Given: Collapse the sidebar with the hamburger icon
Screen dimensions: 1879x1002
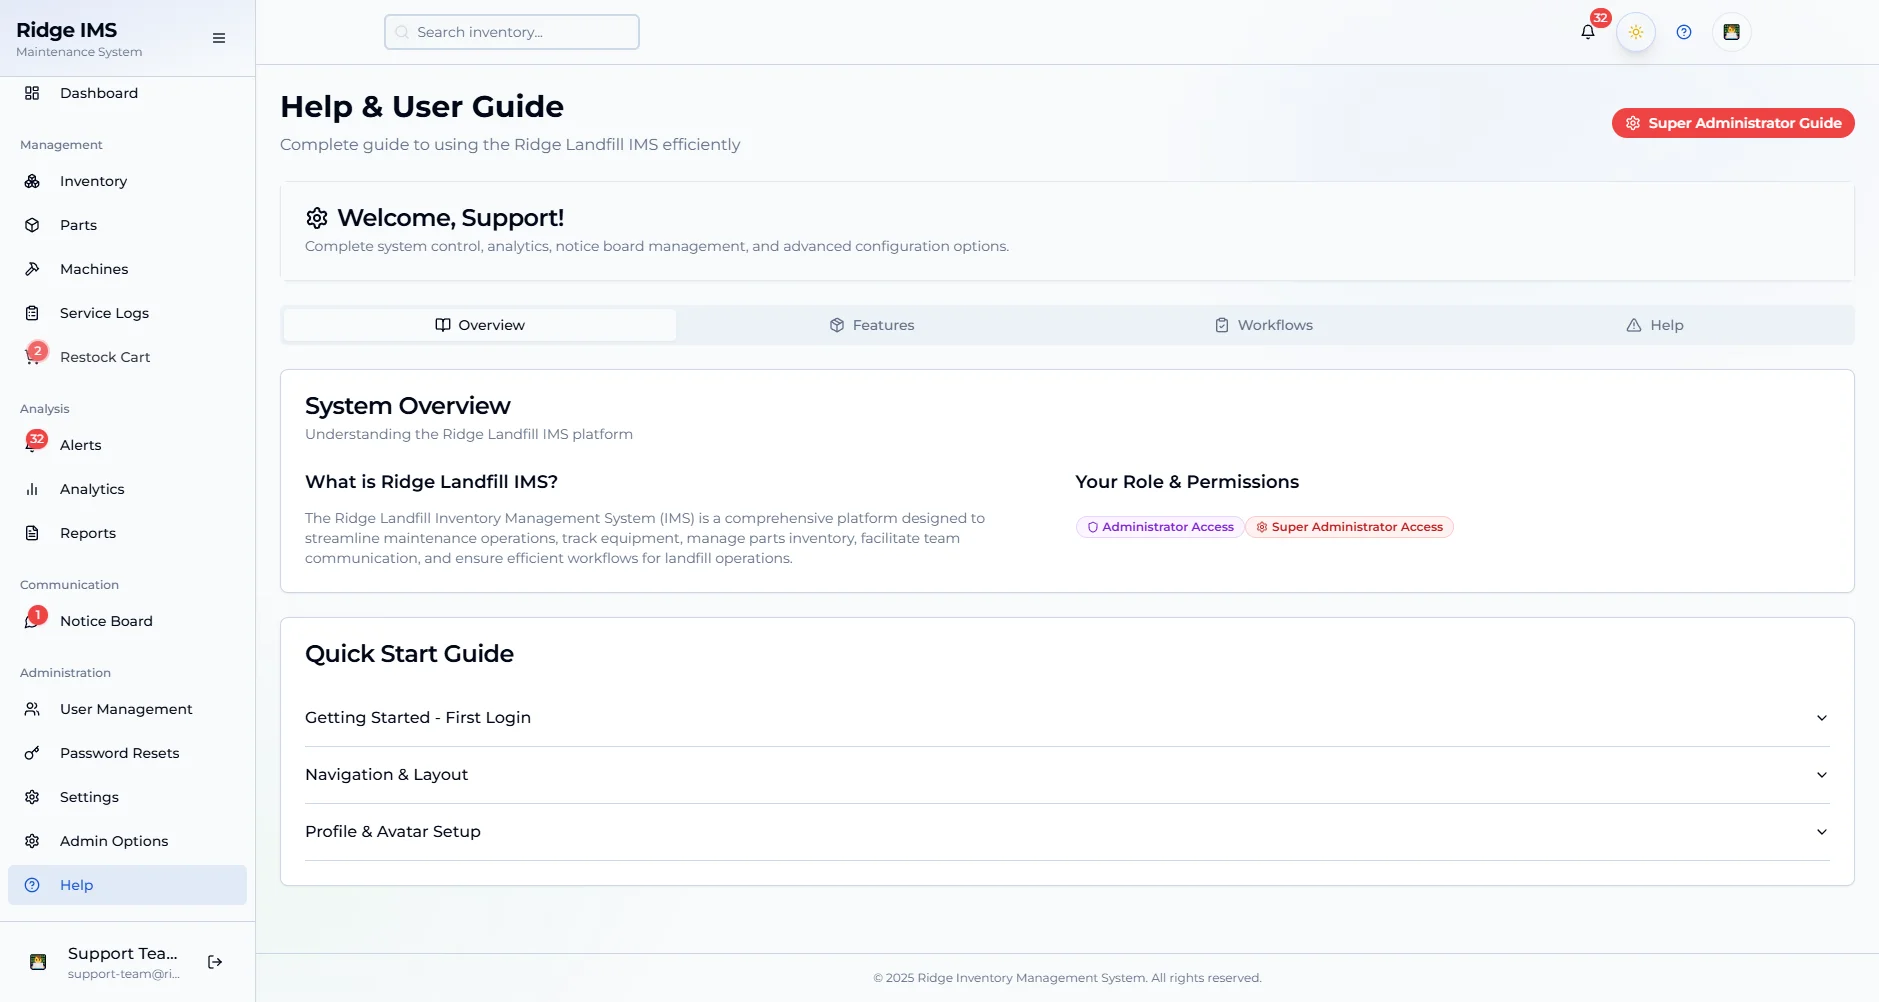Looking at the screenshot, I should (x=219, y=38).
